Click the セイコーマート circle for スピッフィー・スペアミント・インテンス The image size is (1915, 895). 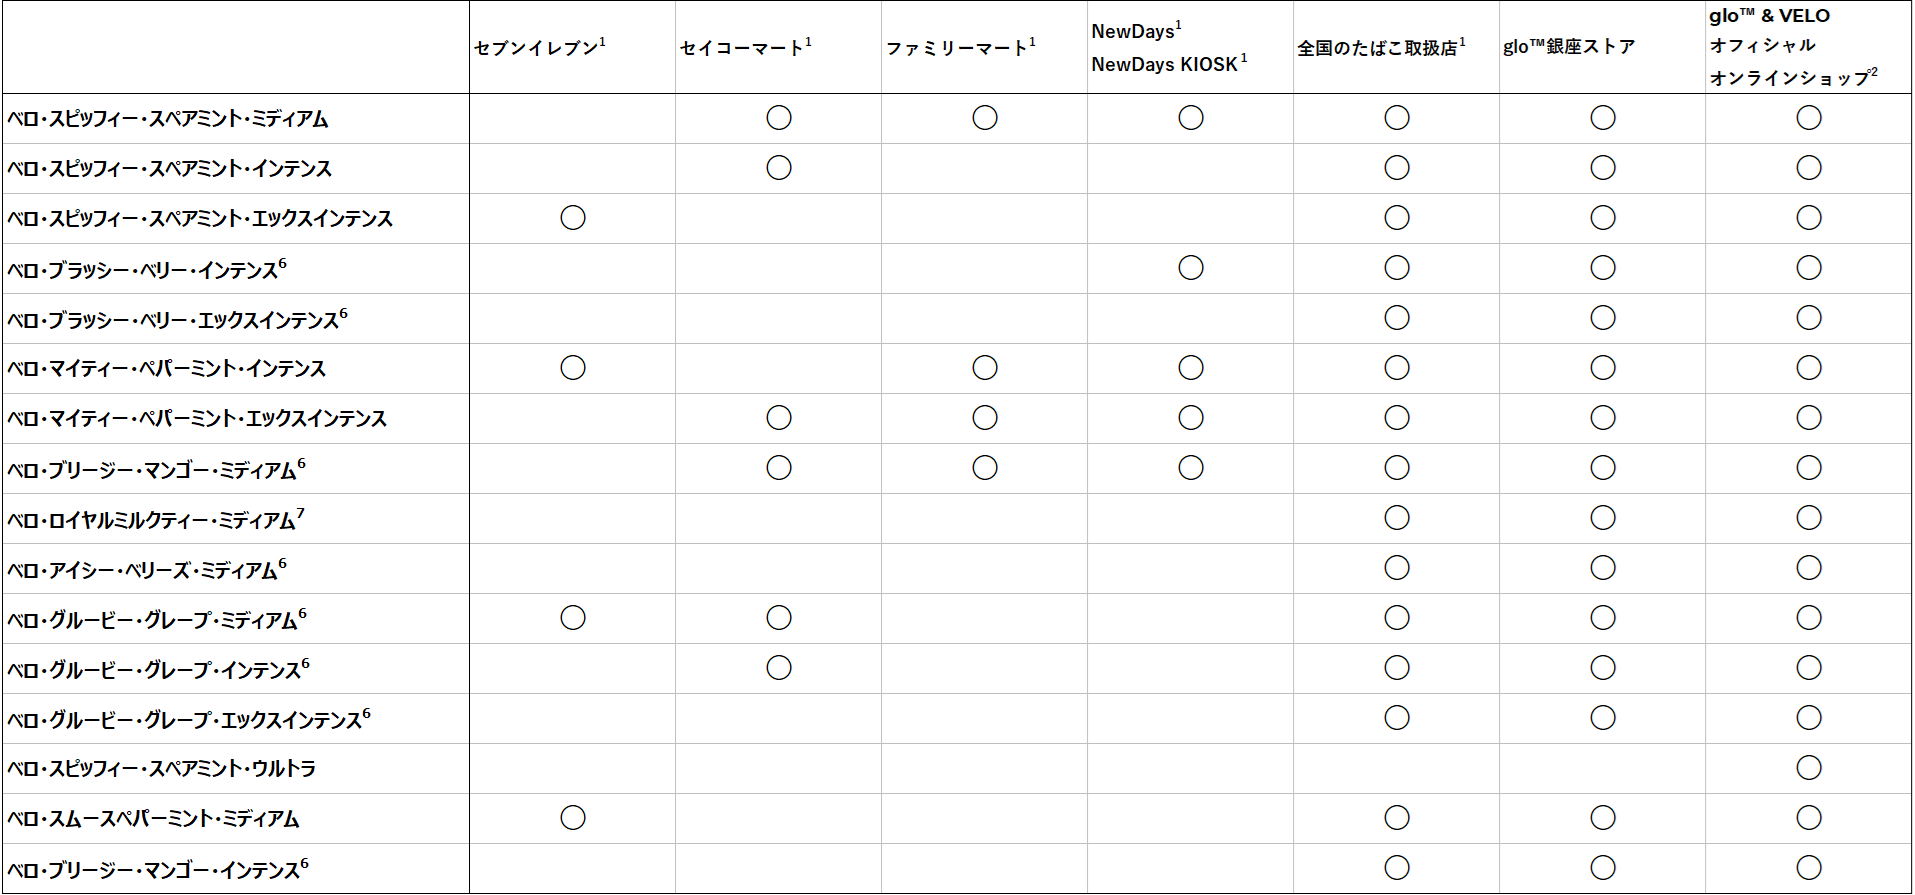click(x=779, y=168)
